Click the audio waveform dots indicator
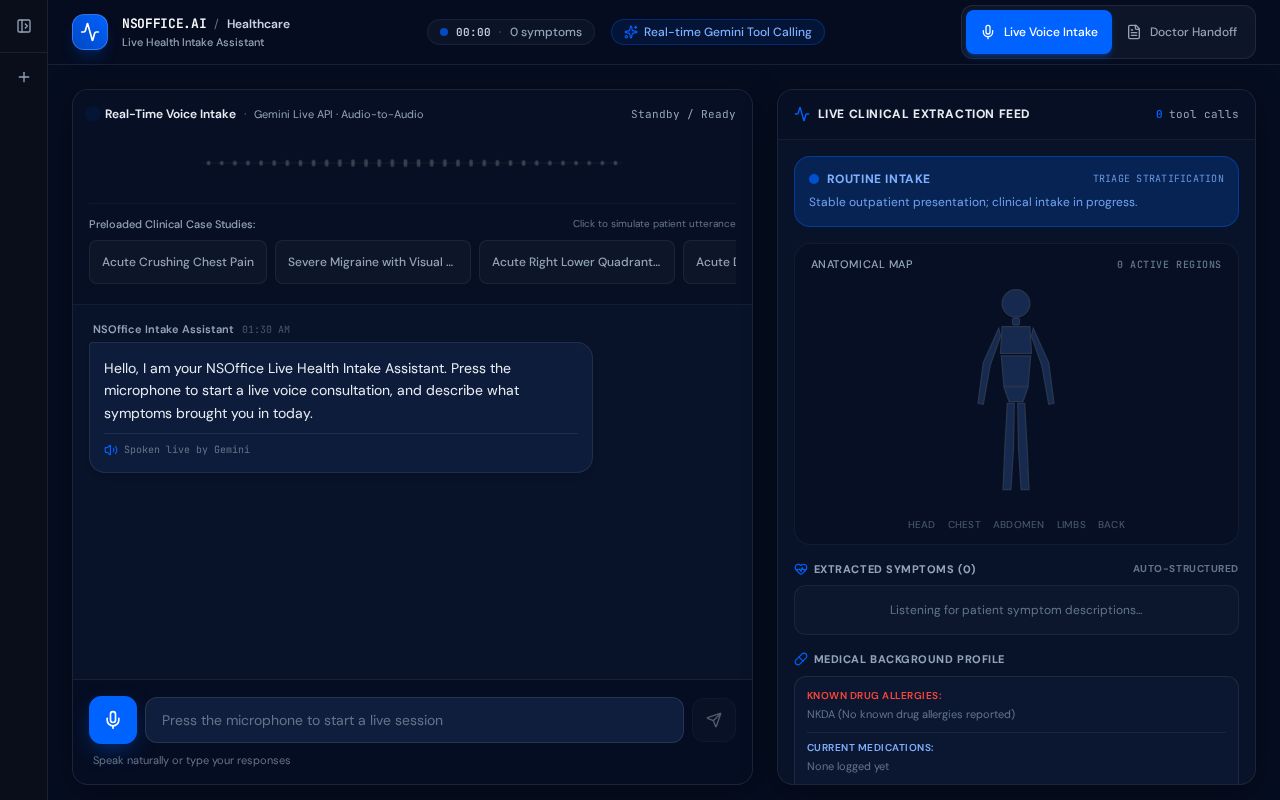Screen dimensions: 1280x800 tap(412, 163)
